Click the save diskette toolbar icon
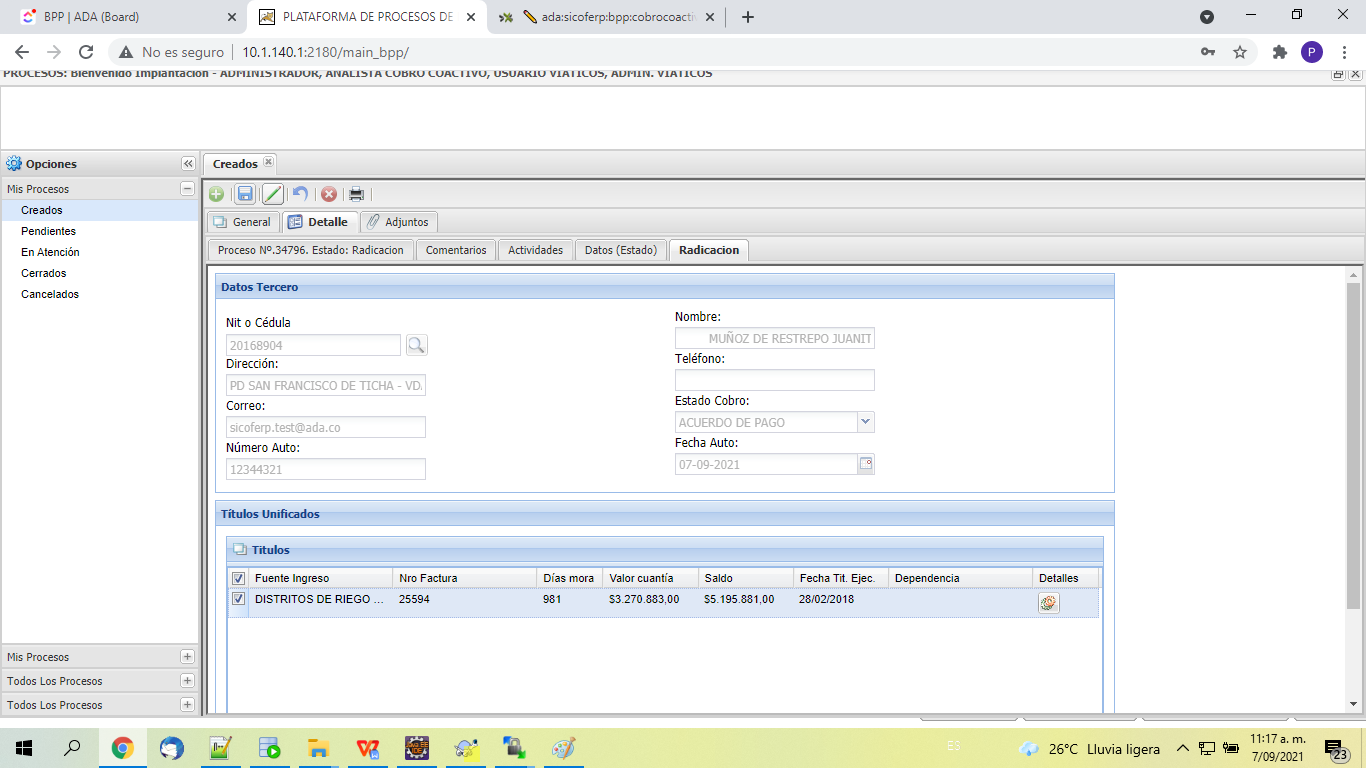Viewport: 1366px width, 768px height. 245,194
